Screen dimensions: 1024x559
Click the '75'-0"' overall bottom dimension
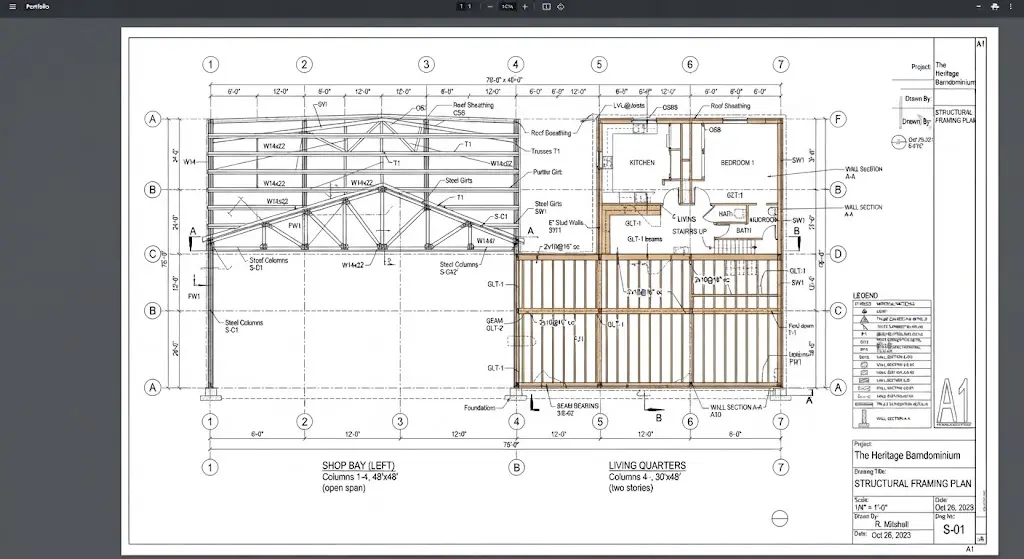(x=511, y=445)
